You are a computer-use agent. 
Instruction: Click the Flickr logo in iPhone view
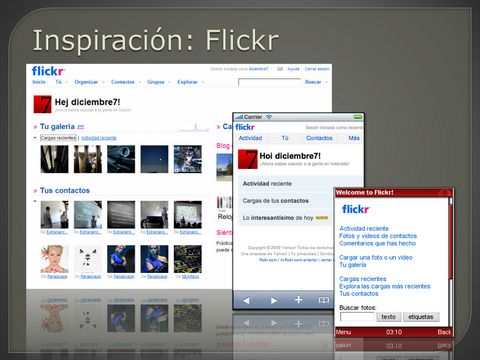pyautogui.click(x=245, y=127)
